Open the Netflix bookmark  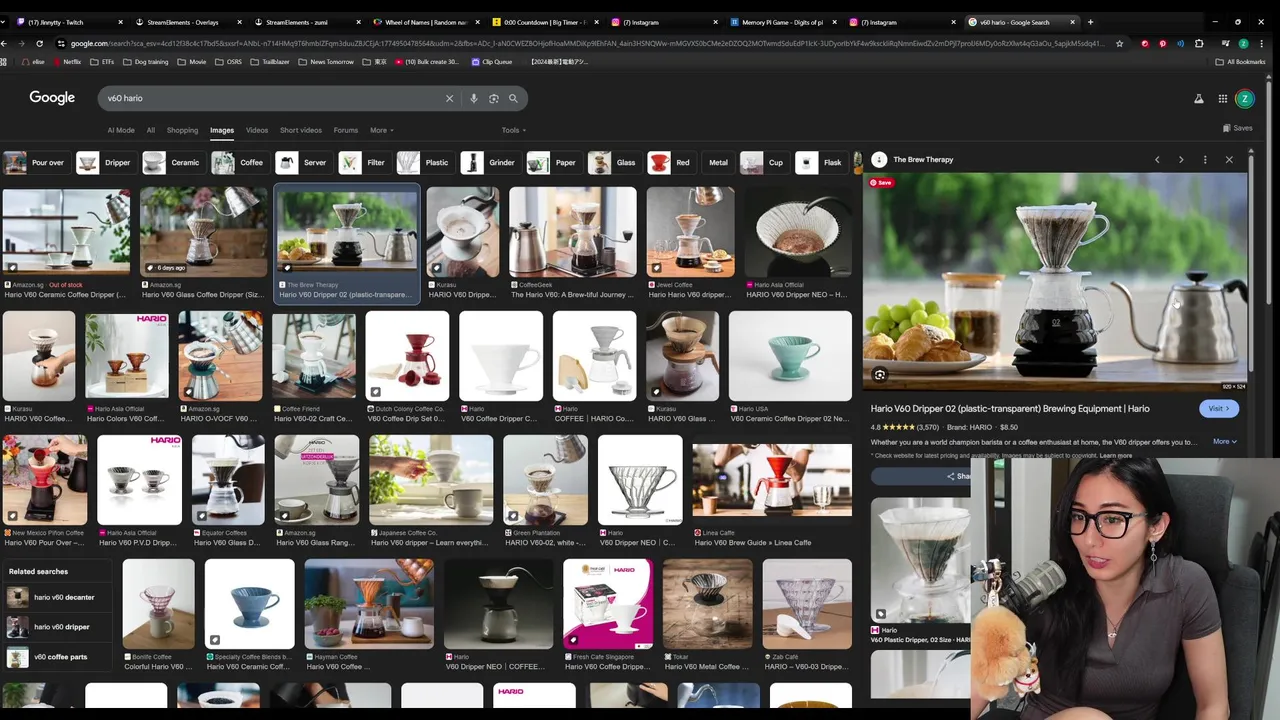pos(66,62)
